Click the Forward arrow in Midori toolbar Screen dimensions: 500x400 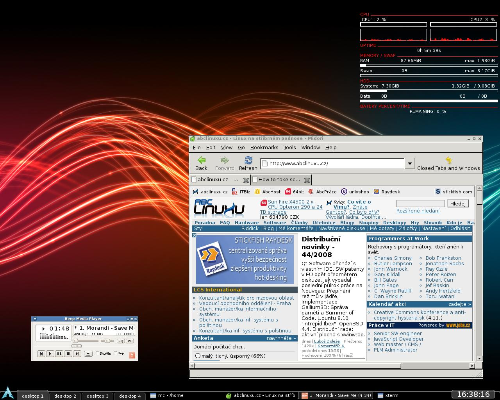pos(225,160)
